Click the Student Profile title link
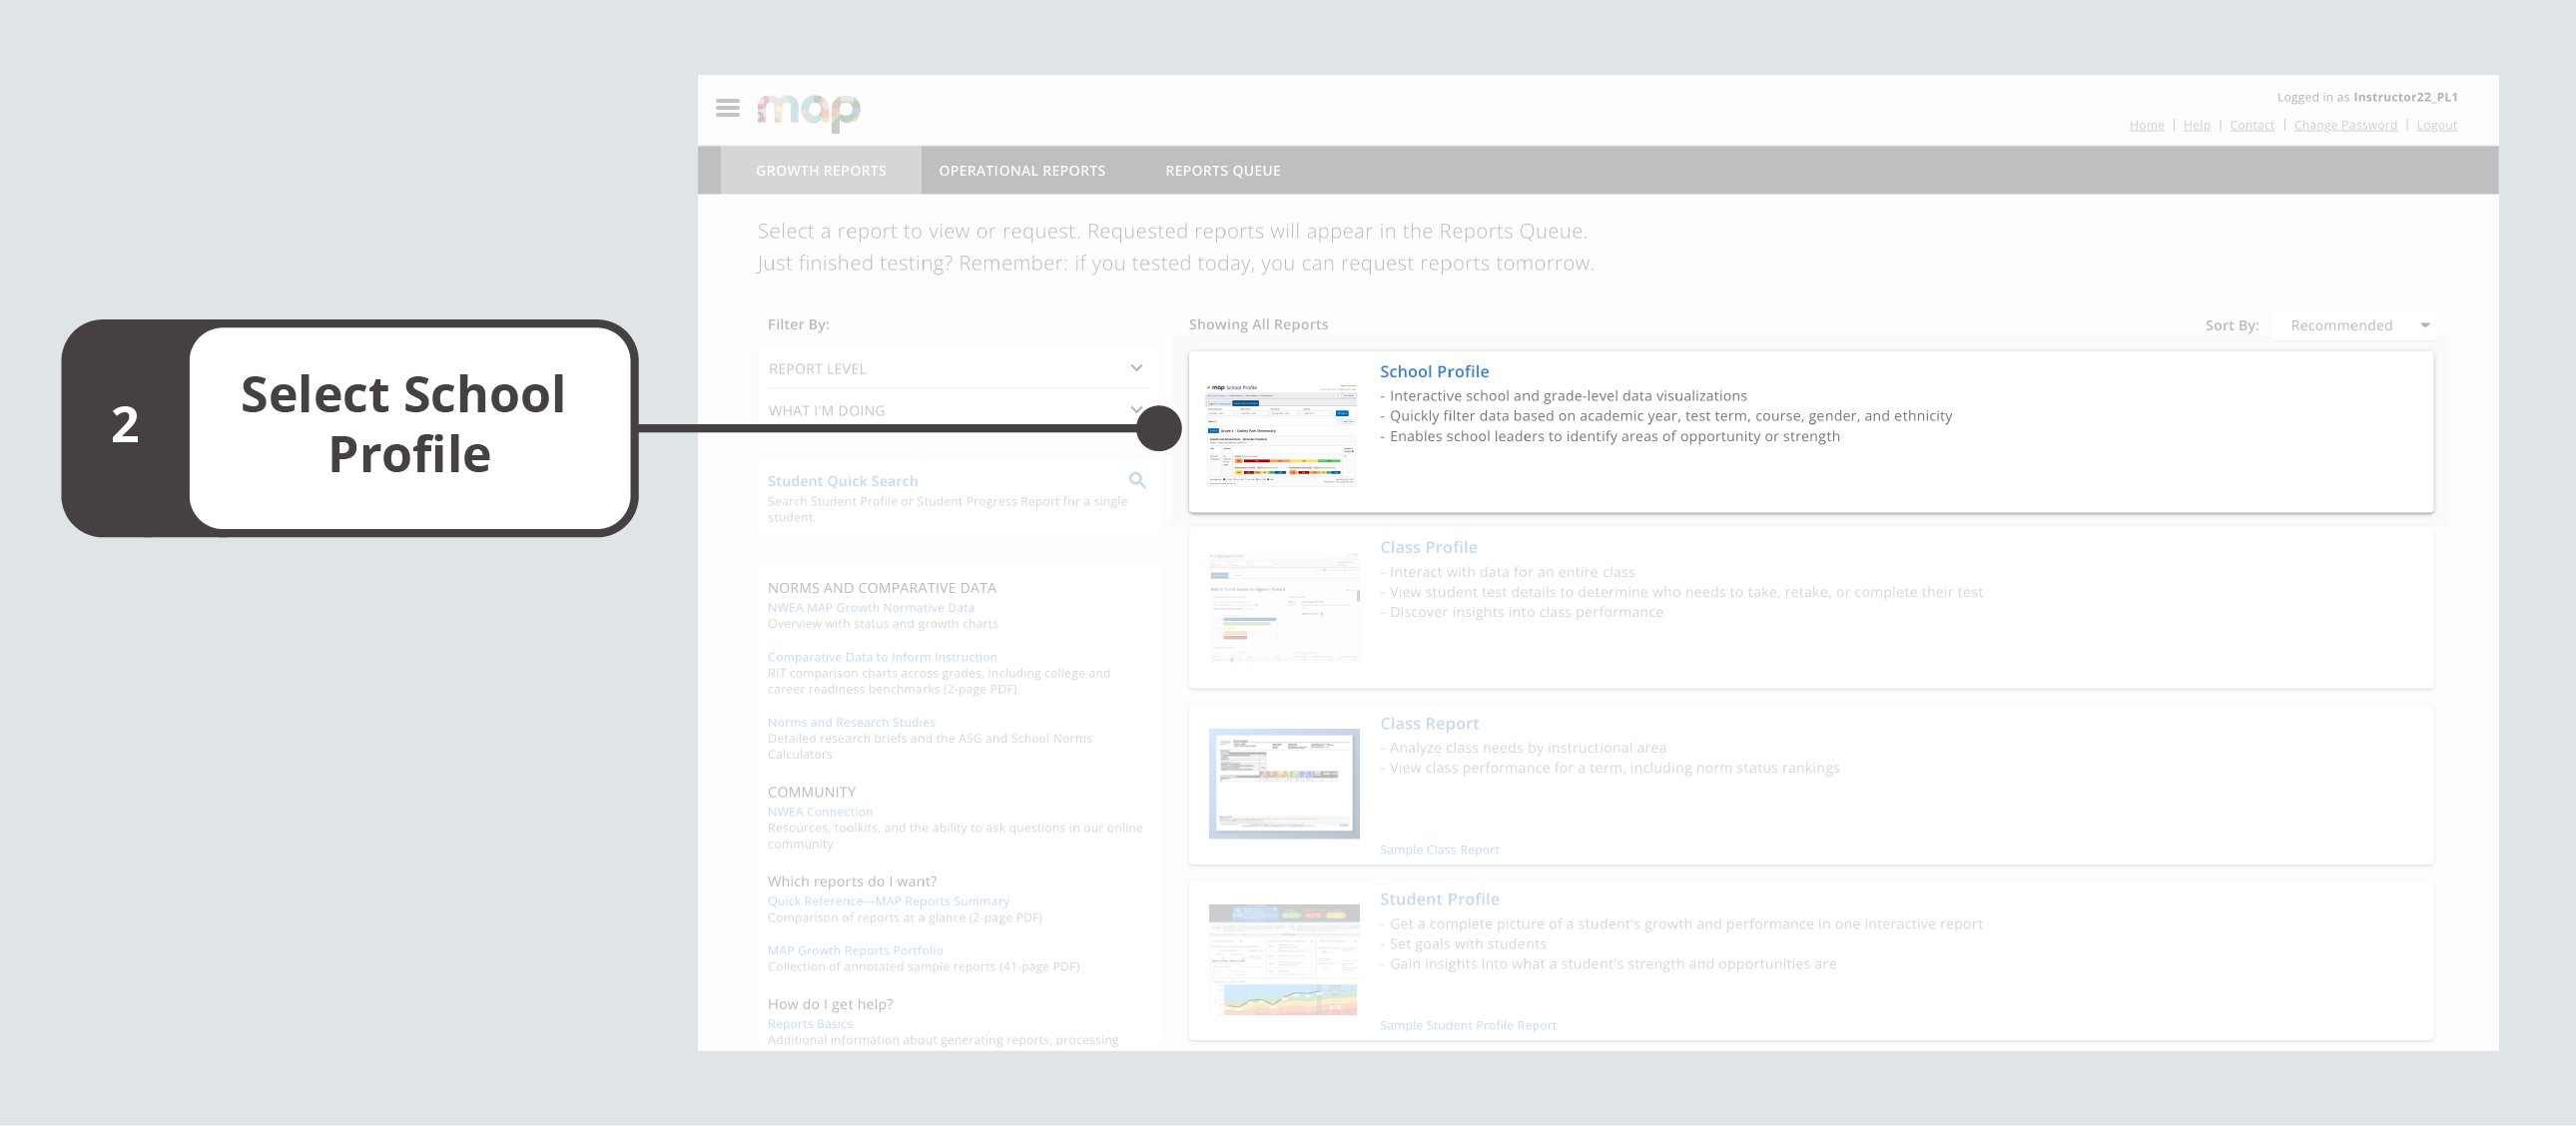The image size is (2576, 1126). click(x=1438, y=899)
